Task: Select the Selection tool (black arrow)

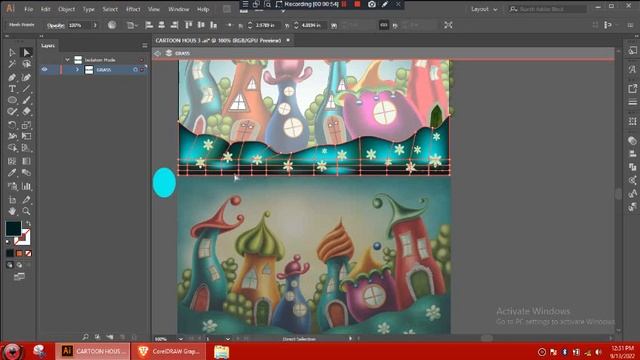Action: tap(12, 53)
